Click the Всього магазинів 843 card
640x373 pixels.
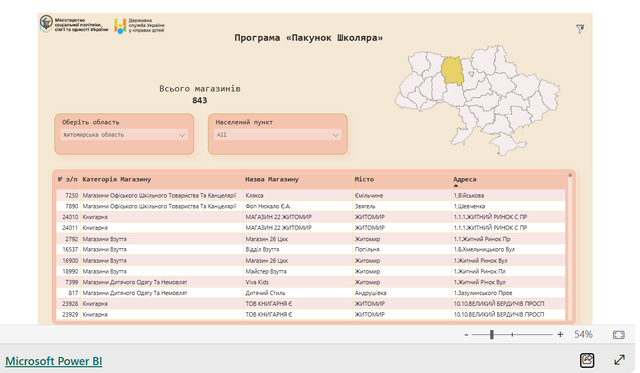pos(200,94)
